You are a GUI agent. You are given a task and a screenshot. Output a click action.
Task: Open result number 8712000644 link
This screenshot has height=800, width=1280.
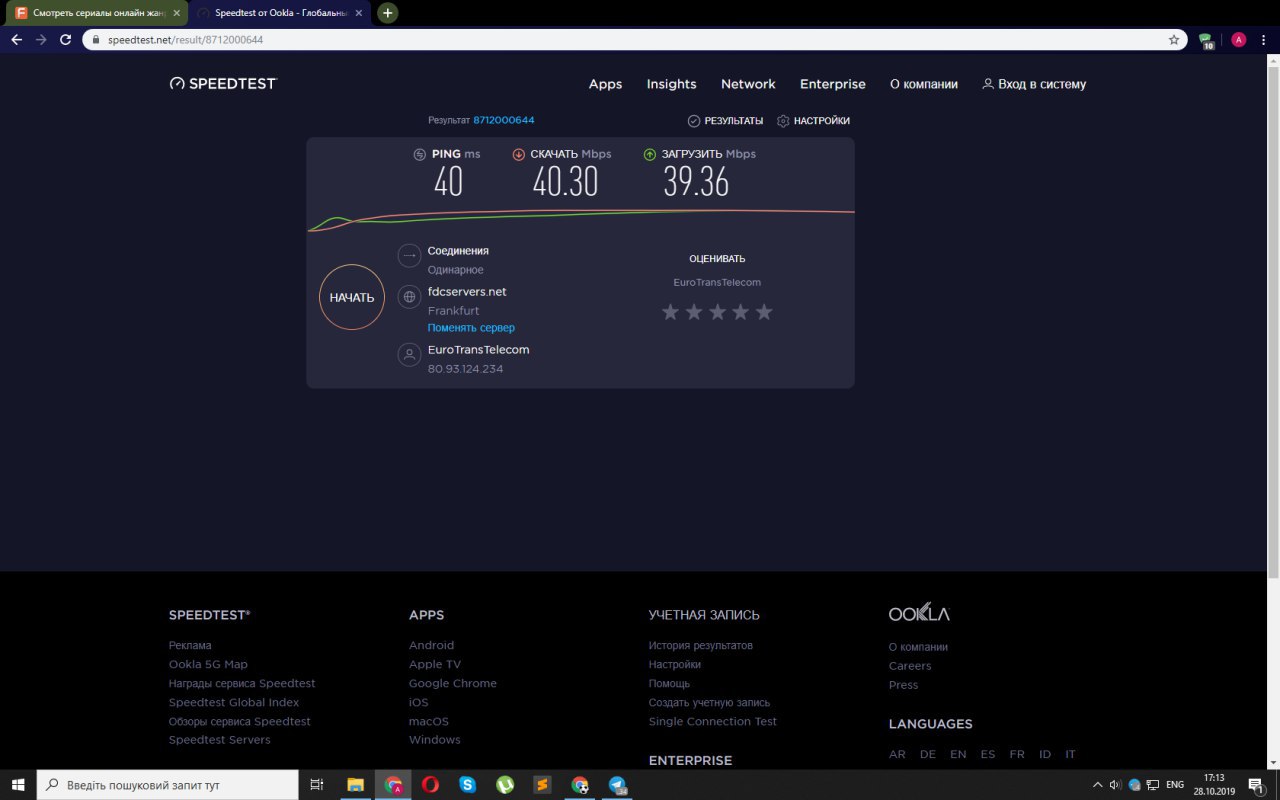(x=504, y=120)
